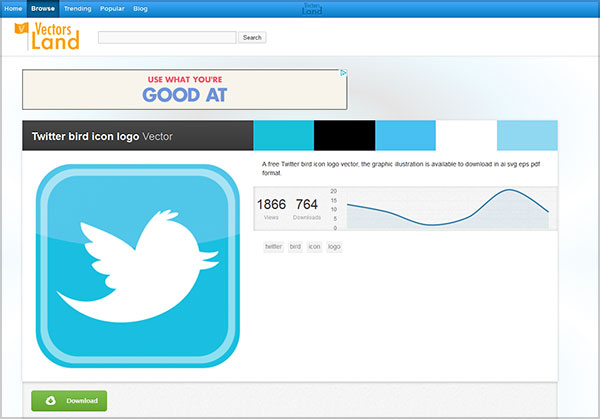Viewport: 600px width, 419px height.
Task: Click the small Vectors Land top-center logo
Action: click(312, 9)
